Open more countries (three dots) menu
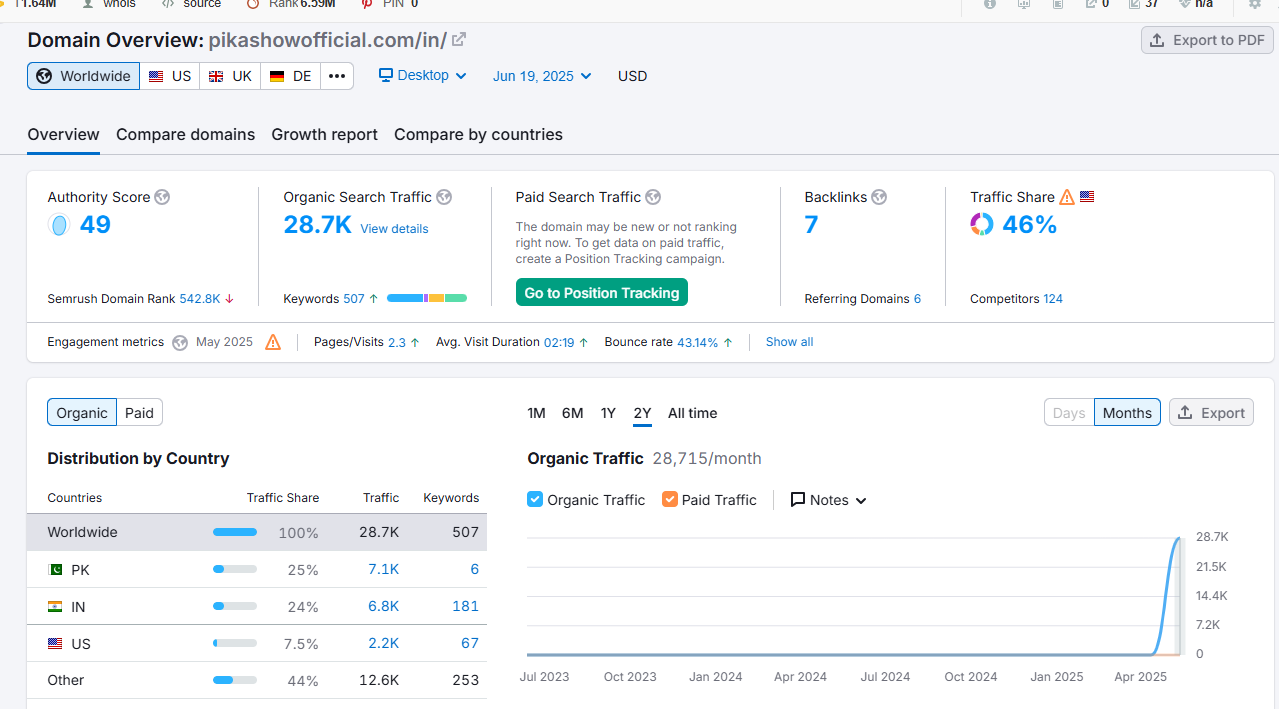1279x709 pixels. 337,76
